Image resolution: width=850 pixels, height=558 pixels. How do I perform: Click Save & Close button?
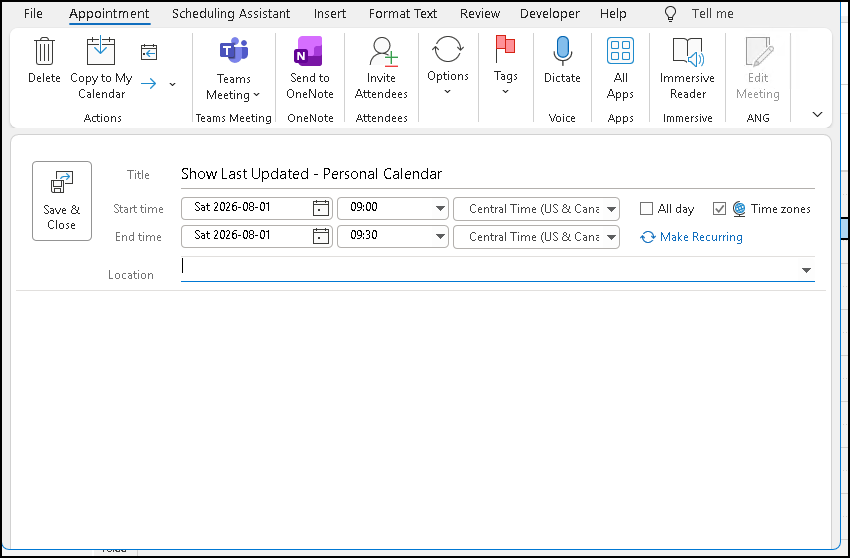tap(62, 201)
